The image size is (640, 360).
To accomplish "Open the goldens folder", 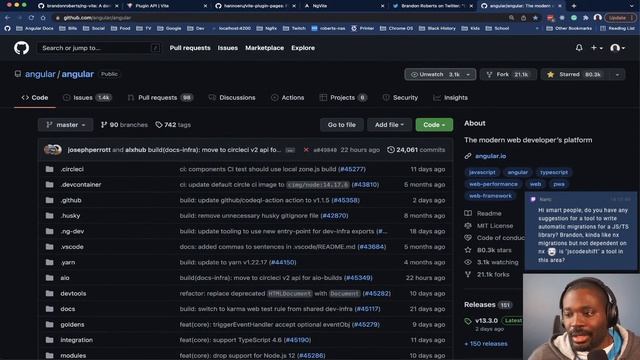I will click(x=72, y=324).
